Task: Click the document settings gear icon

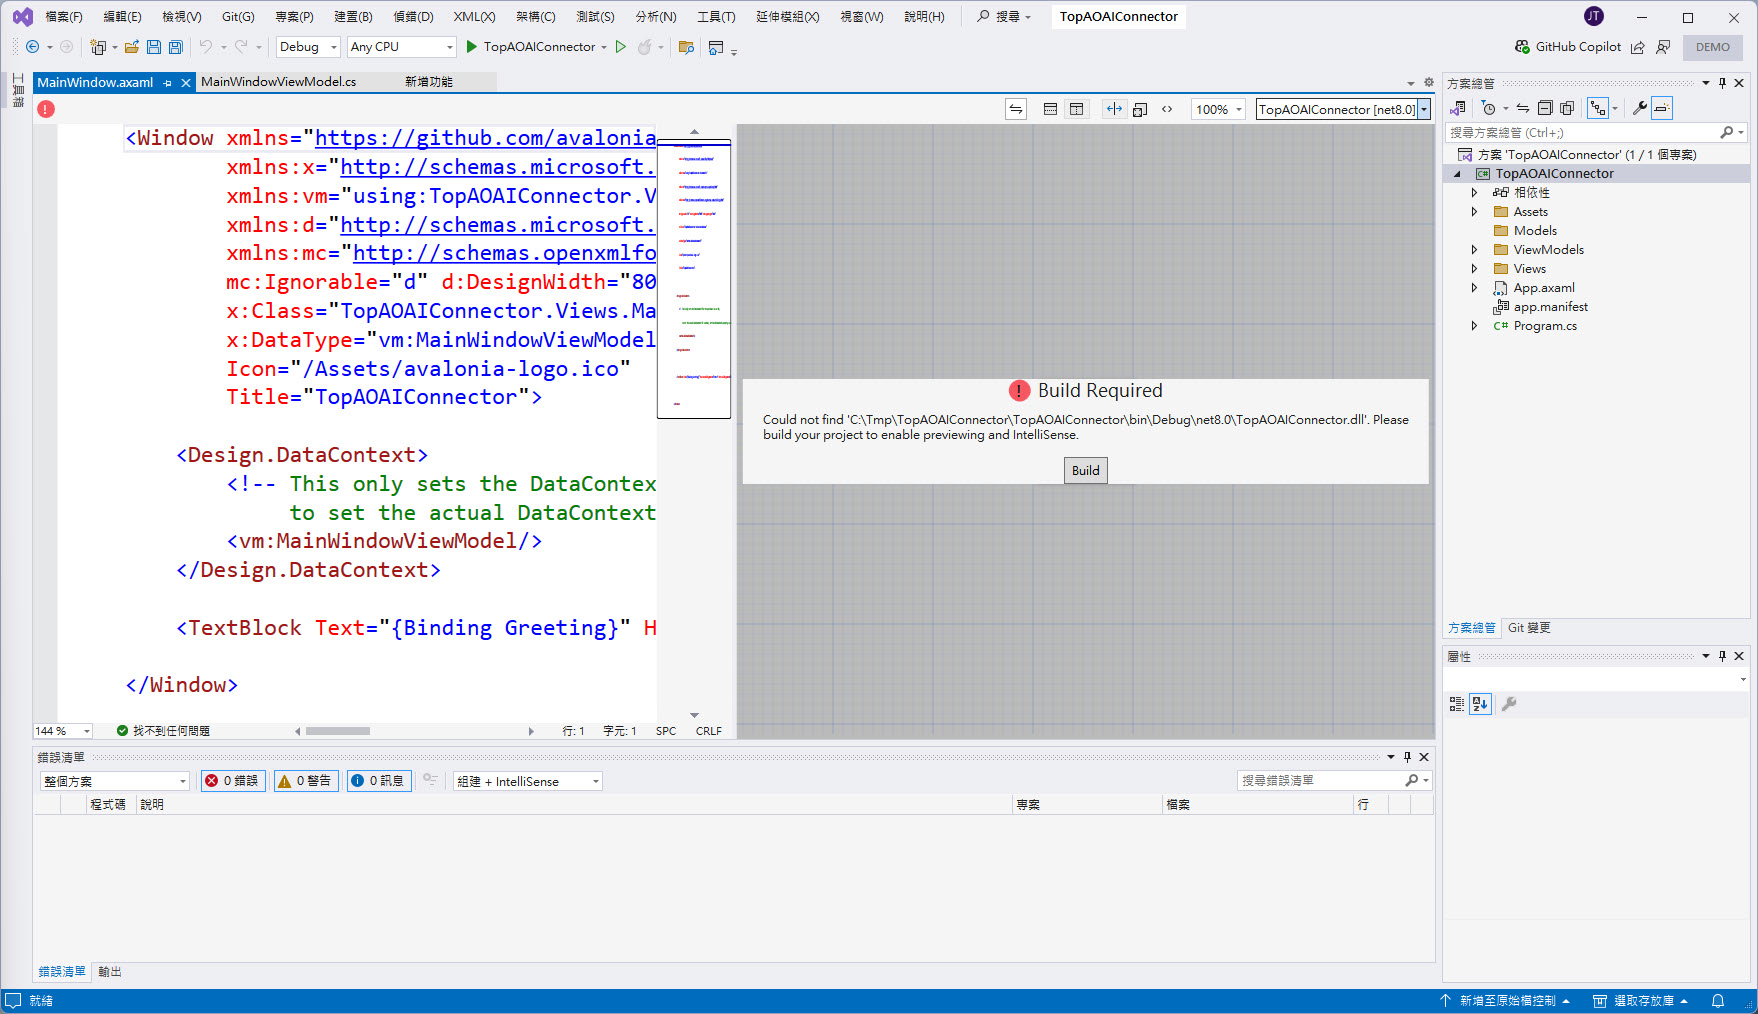Action: click(1429, 82)
